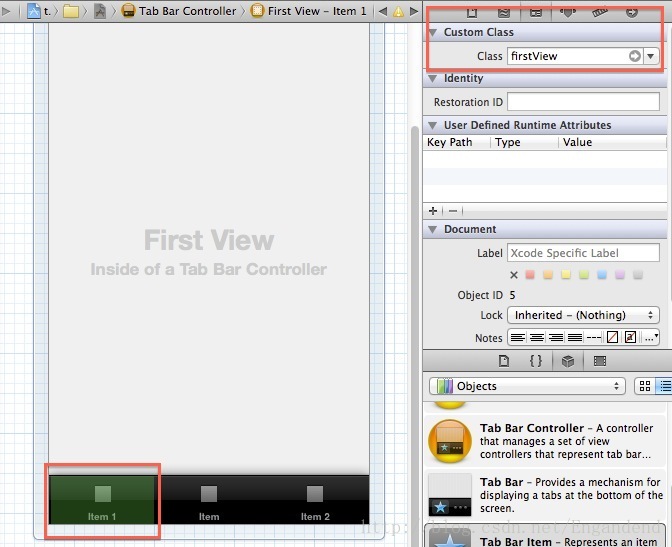Align notes text left
This screenshot has height=547, width=672.
coord(518,338)
